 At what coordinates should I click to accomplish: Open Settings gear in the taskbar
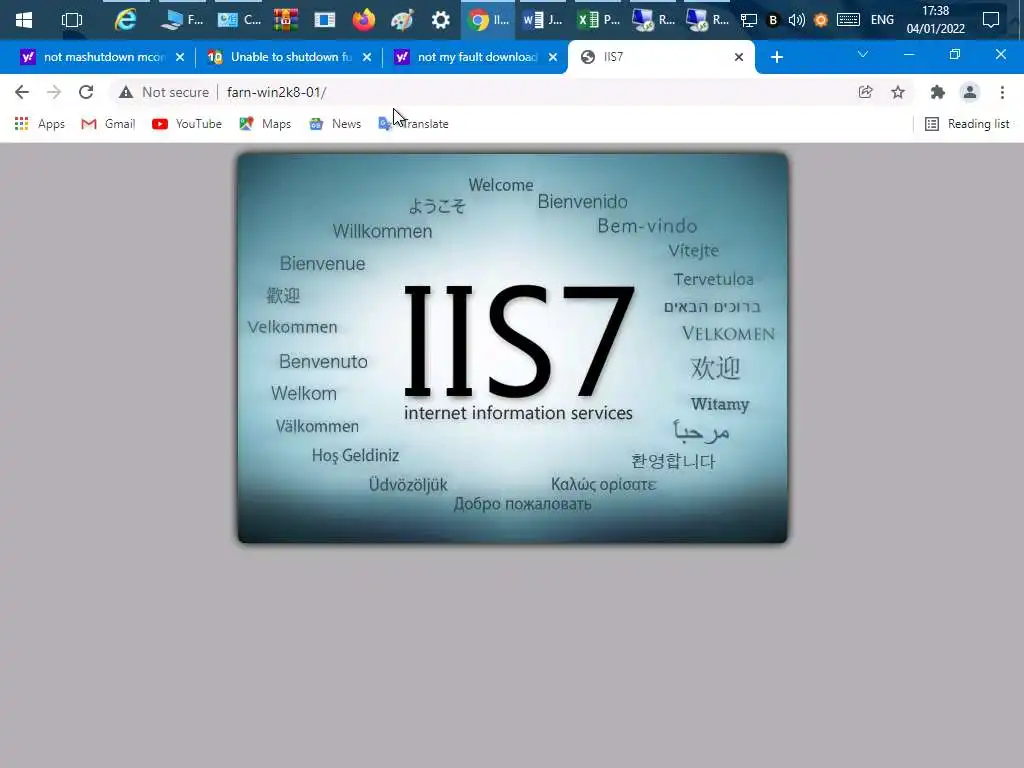(x=441, y=20)
